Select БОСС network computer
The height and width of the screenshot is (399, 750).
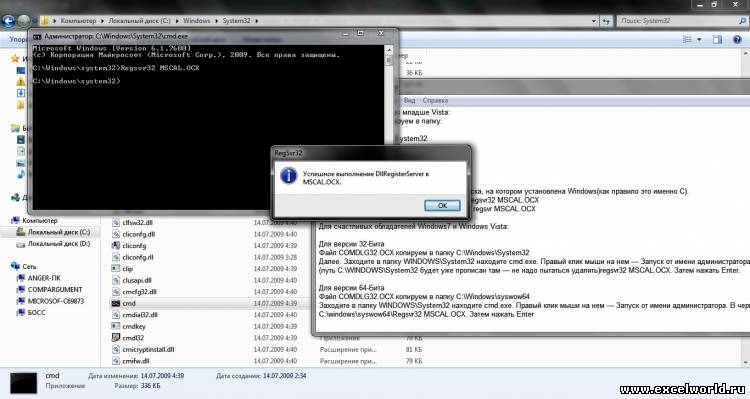(x=36, y=312)
